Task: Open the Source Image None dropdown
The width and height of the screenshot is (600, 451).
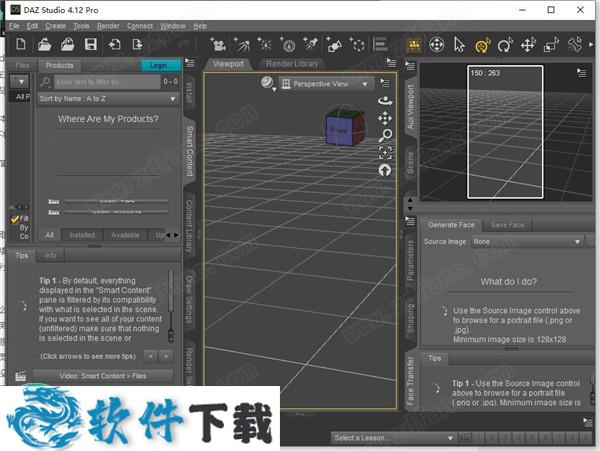Action: click(527, 242)
